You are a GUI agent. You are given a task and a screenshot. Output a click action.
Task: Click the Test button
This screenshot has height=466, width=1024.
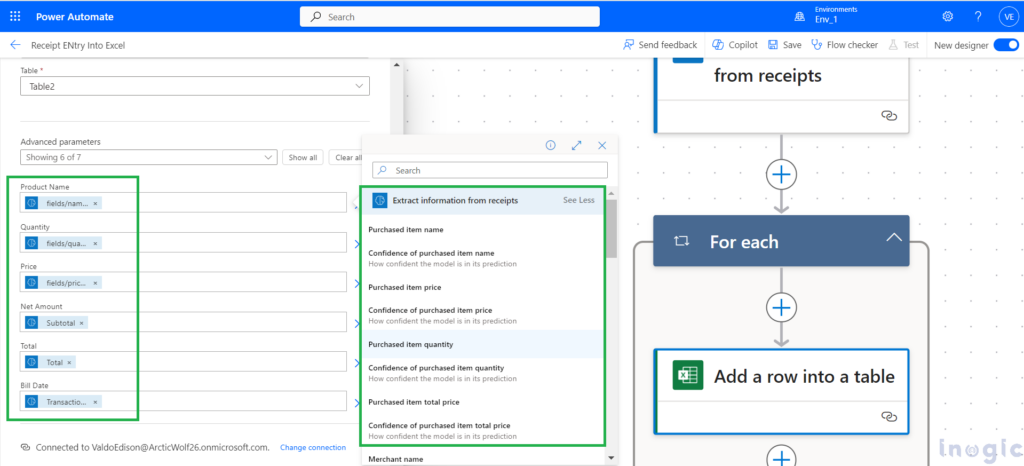[903, 45]
